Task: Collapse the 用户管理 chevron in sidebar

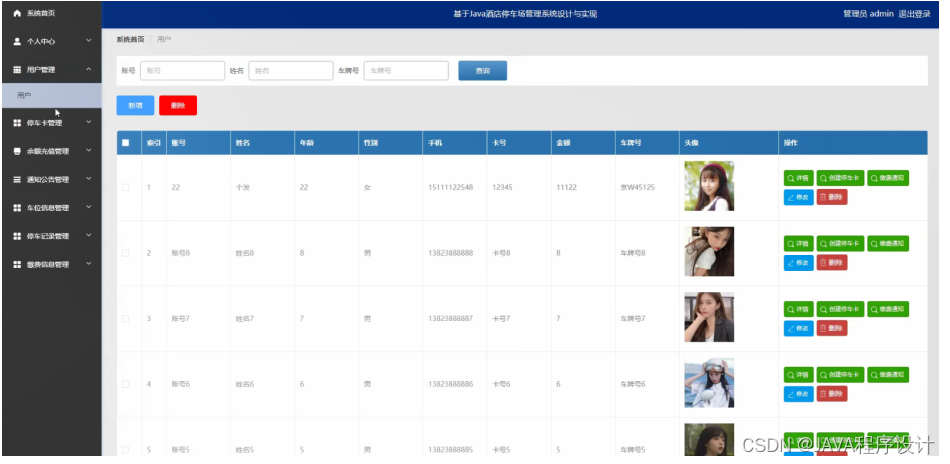Action: tap(88, 69)
